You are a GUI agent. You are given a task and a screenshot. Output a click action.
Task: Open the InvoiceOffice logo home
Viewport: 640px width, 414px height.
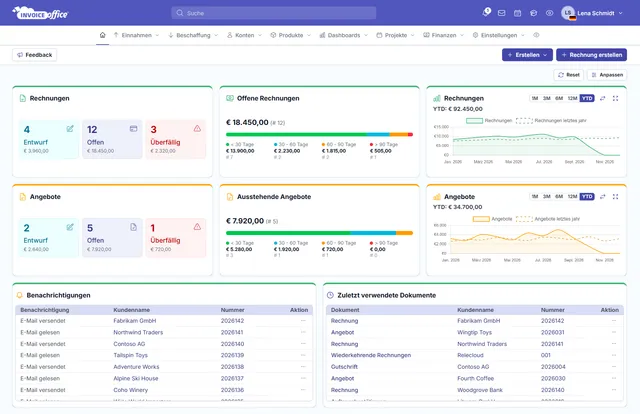tap(40, 13)
